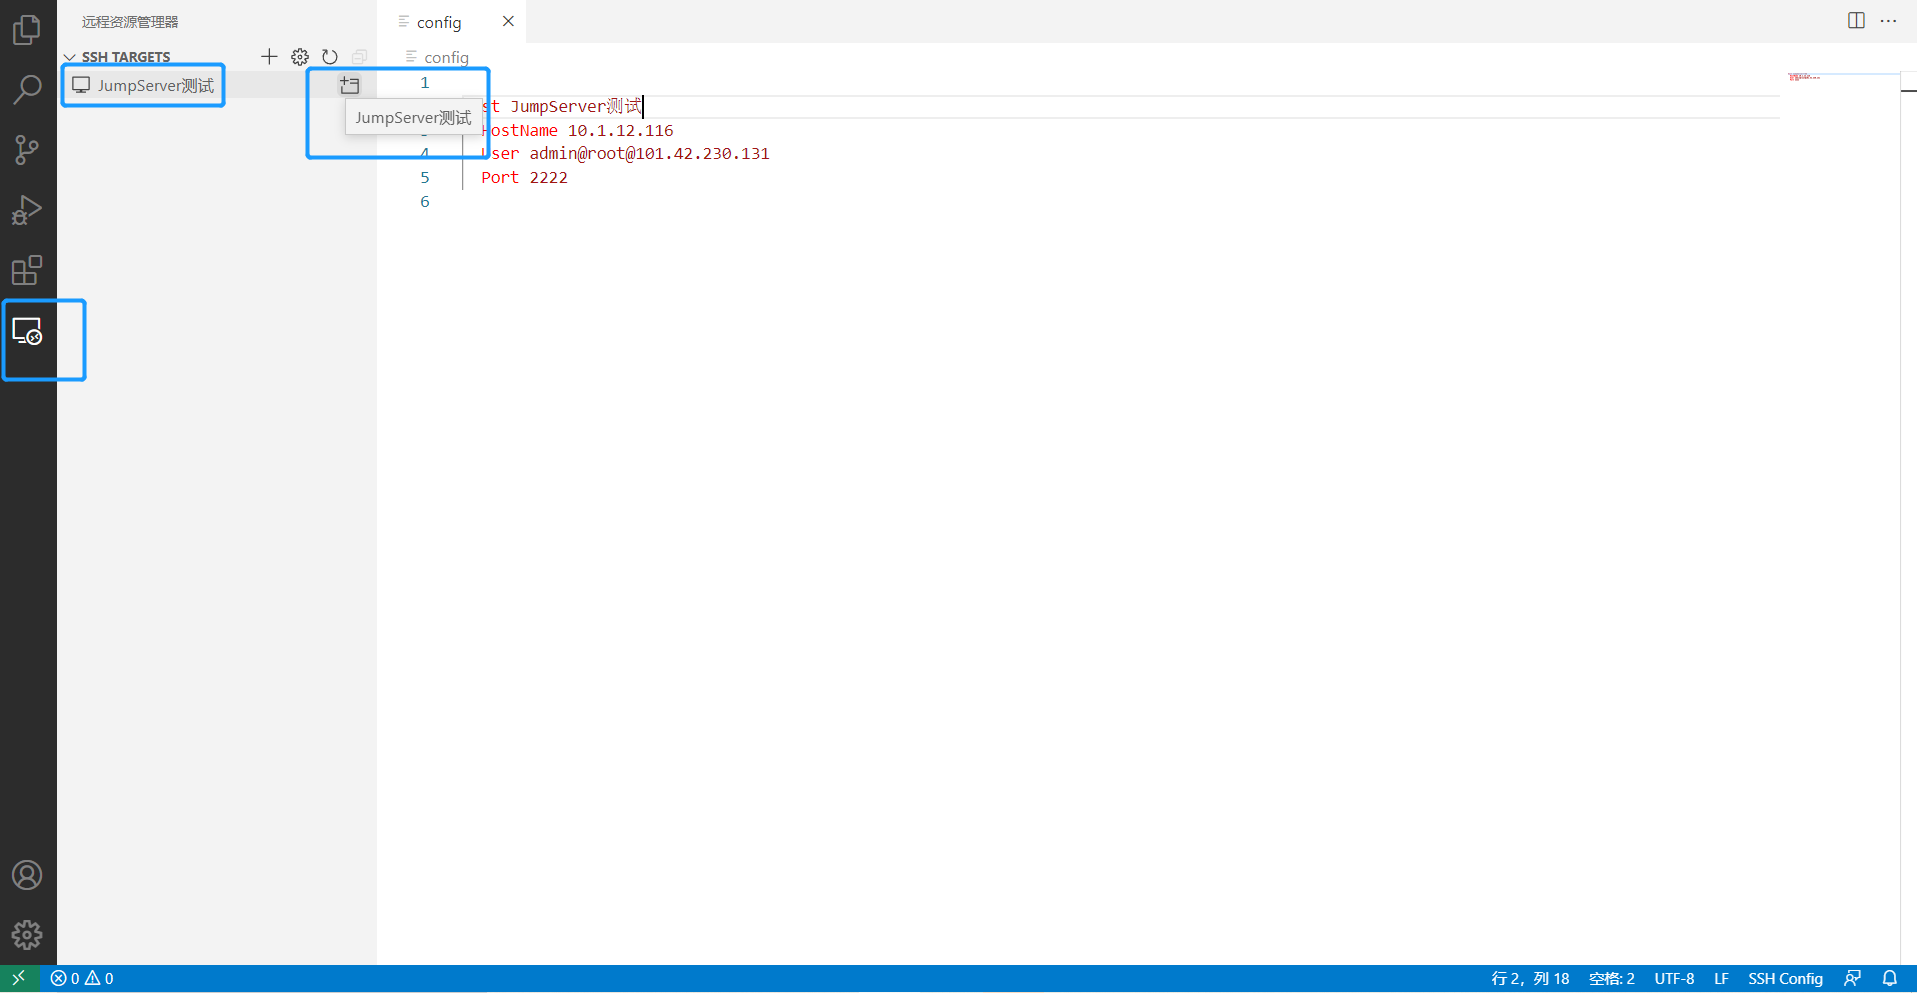
Task: Open the Manage settings gear icon
Action: [x=299, y=57]
